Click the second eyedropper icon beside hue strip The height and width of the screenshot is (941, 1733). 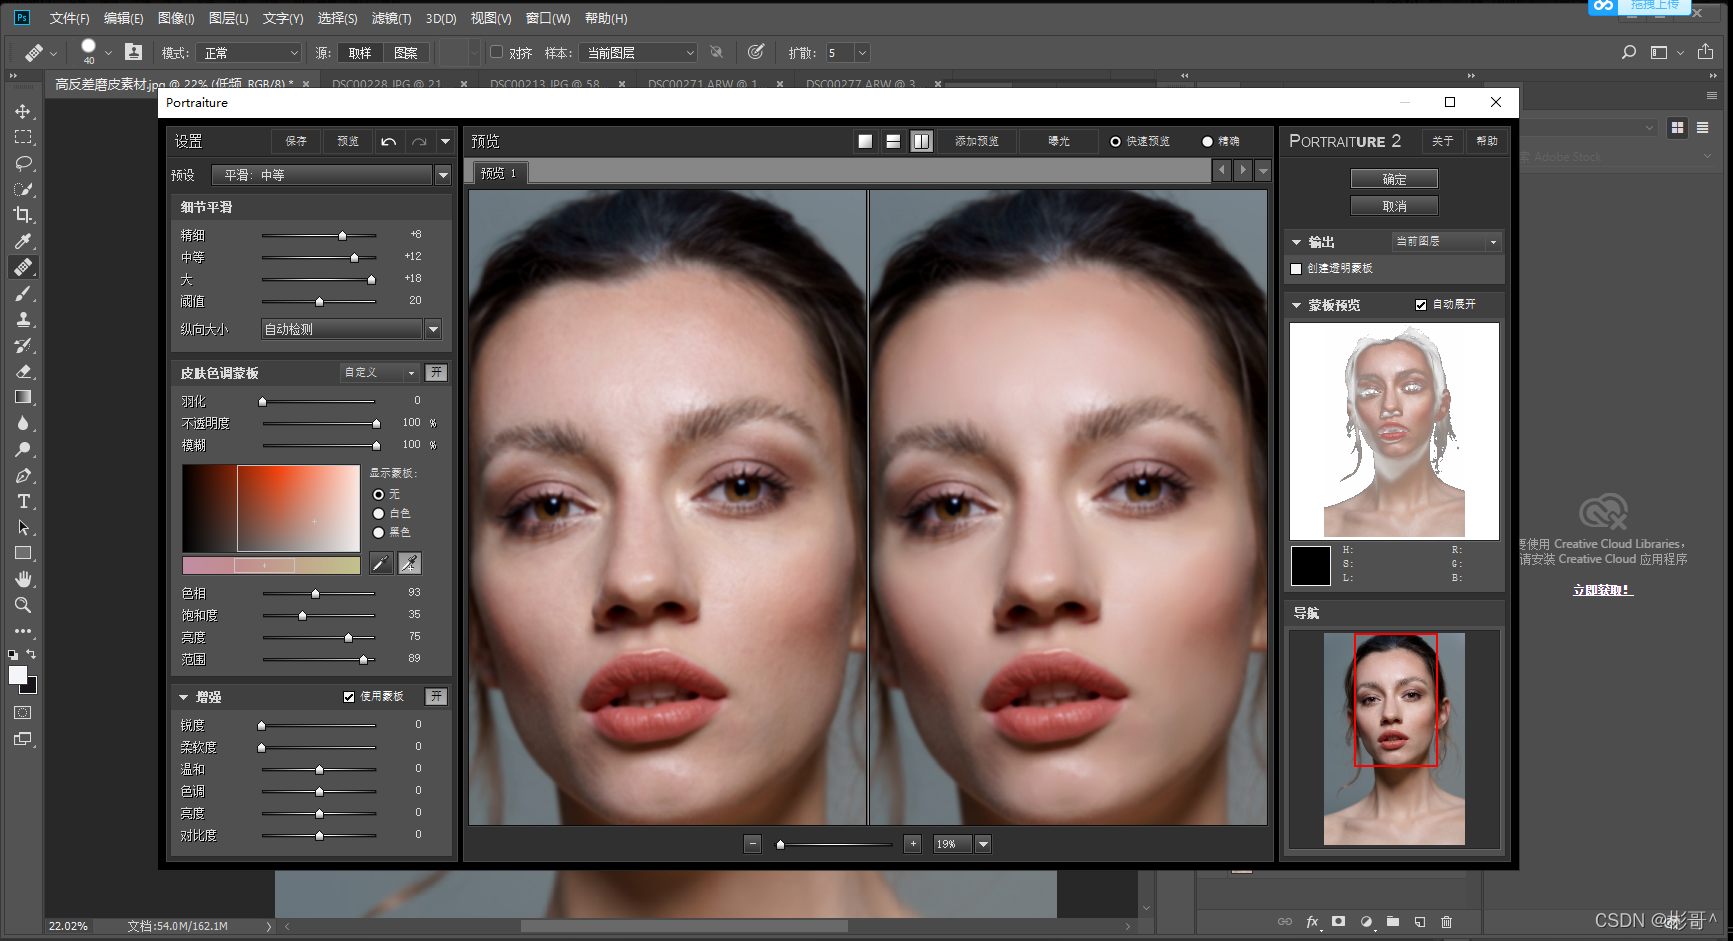click(410, 564)
